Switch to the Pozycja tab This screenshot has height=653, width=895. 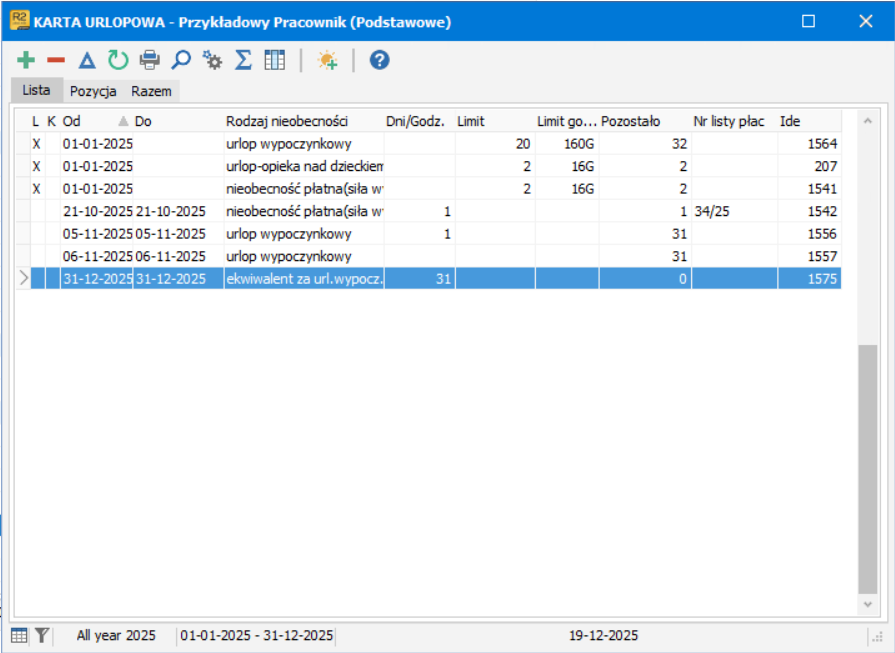(93, 91)
